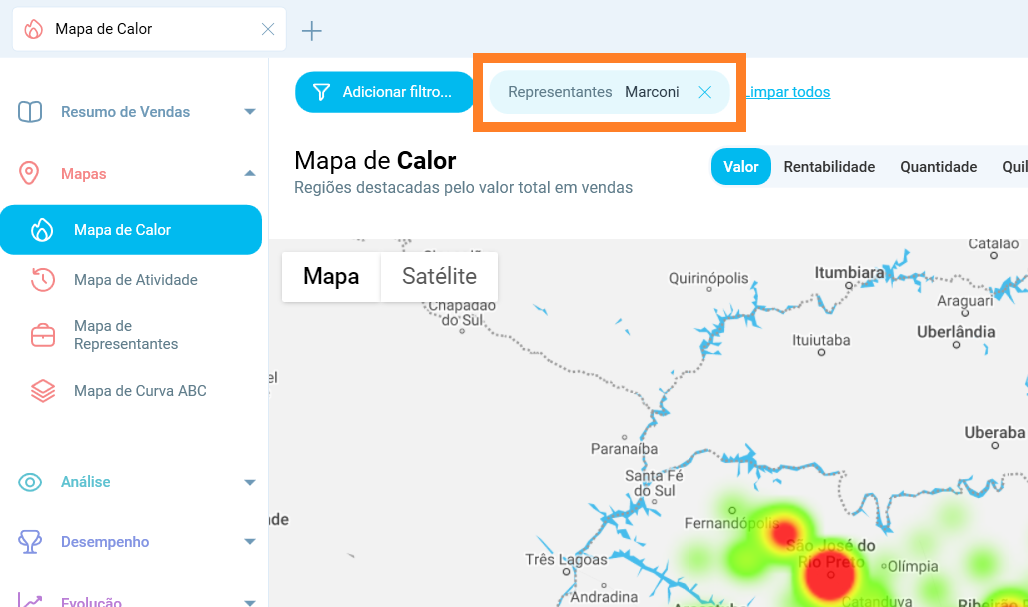Click the Itumbiara city label on the map

tap(849, 272)
